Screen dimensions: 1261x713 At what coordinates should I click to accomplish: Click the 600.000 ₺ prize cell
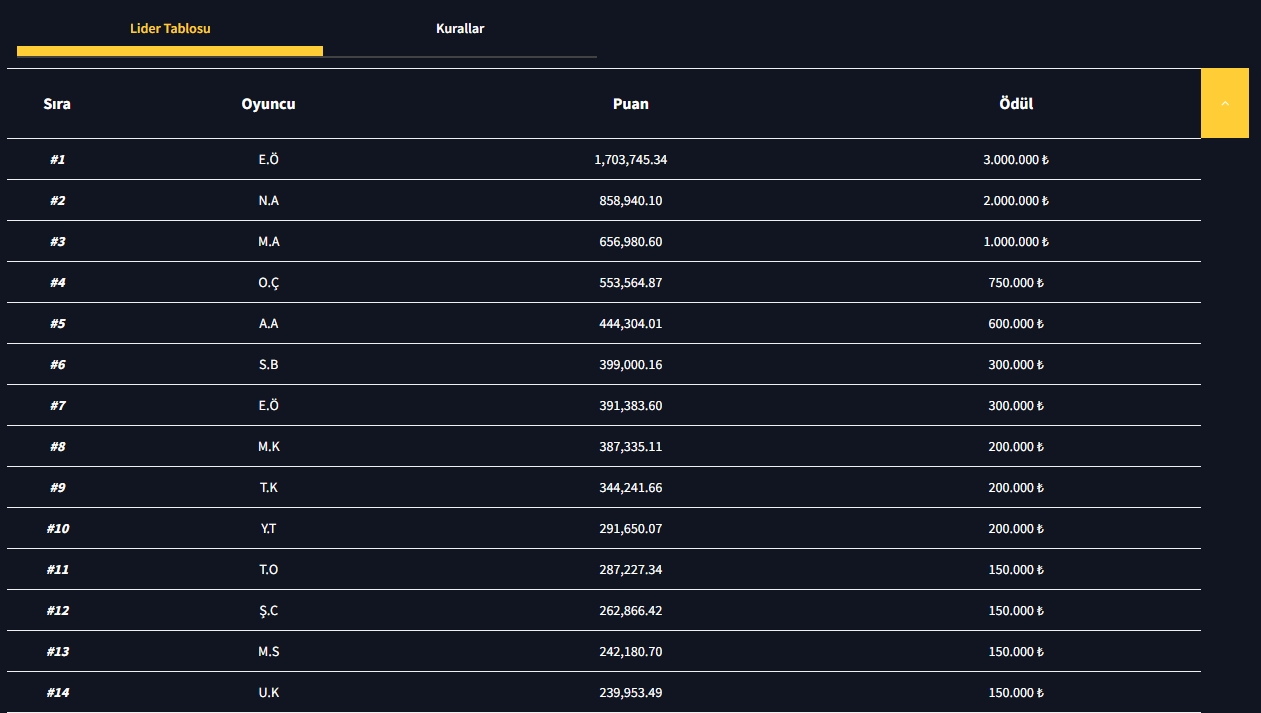[1016, 323]
